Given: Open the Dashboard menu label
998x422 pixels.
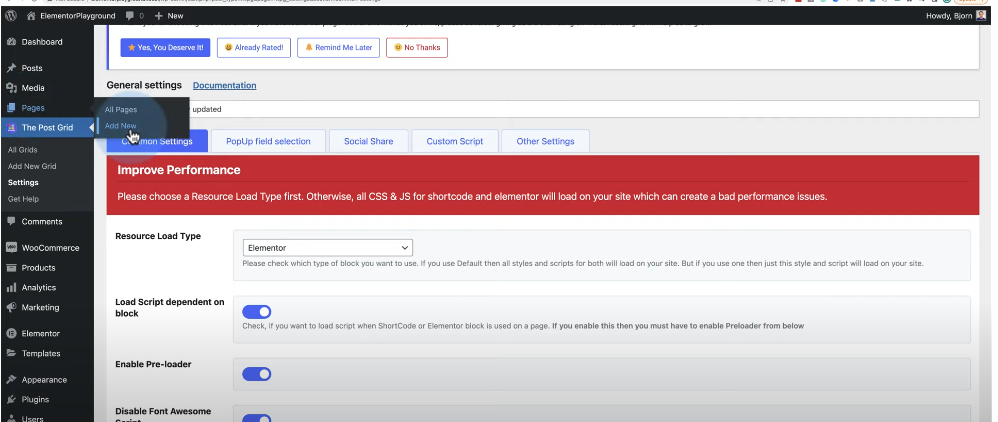Looking at the screenshot, I should point(42,42).
